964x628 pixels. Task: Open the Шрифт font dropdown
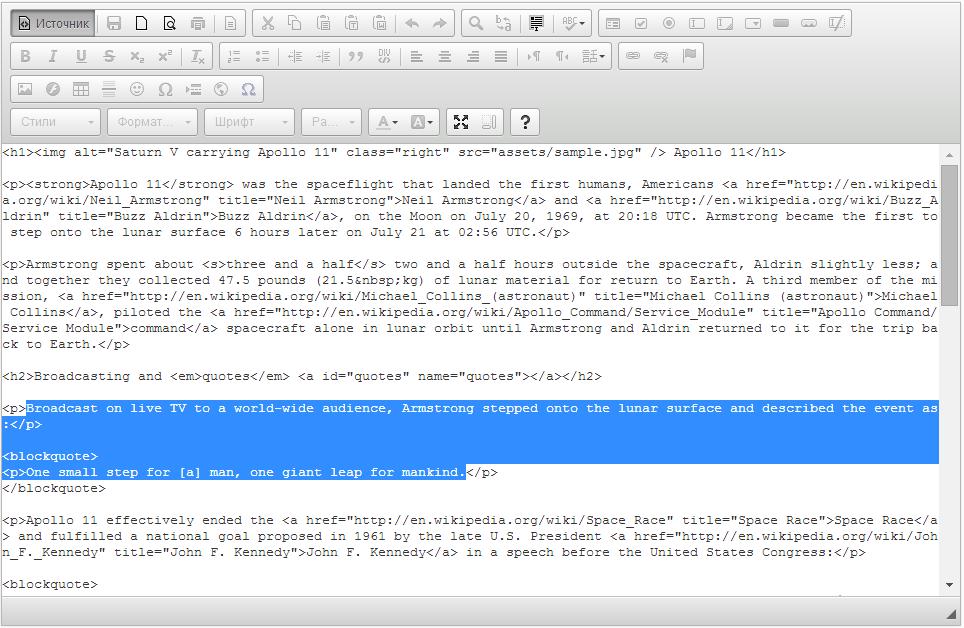(250, 122)
